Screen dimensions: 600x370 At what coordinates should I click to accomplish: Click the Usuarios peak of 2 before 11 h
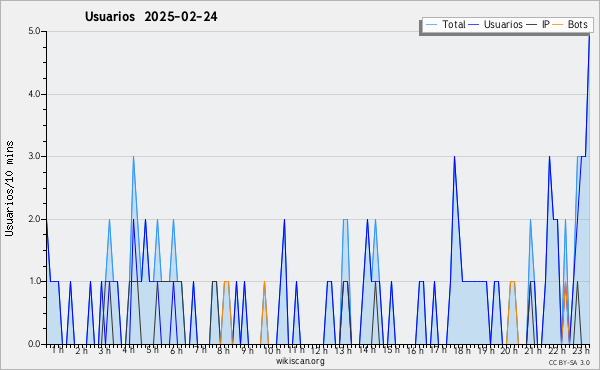tap(284, 220)
